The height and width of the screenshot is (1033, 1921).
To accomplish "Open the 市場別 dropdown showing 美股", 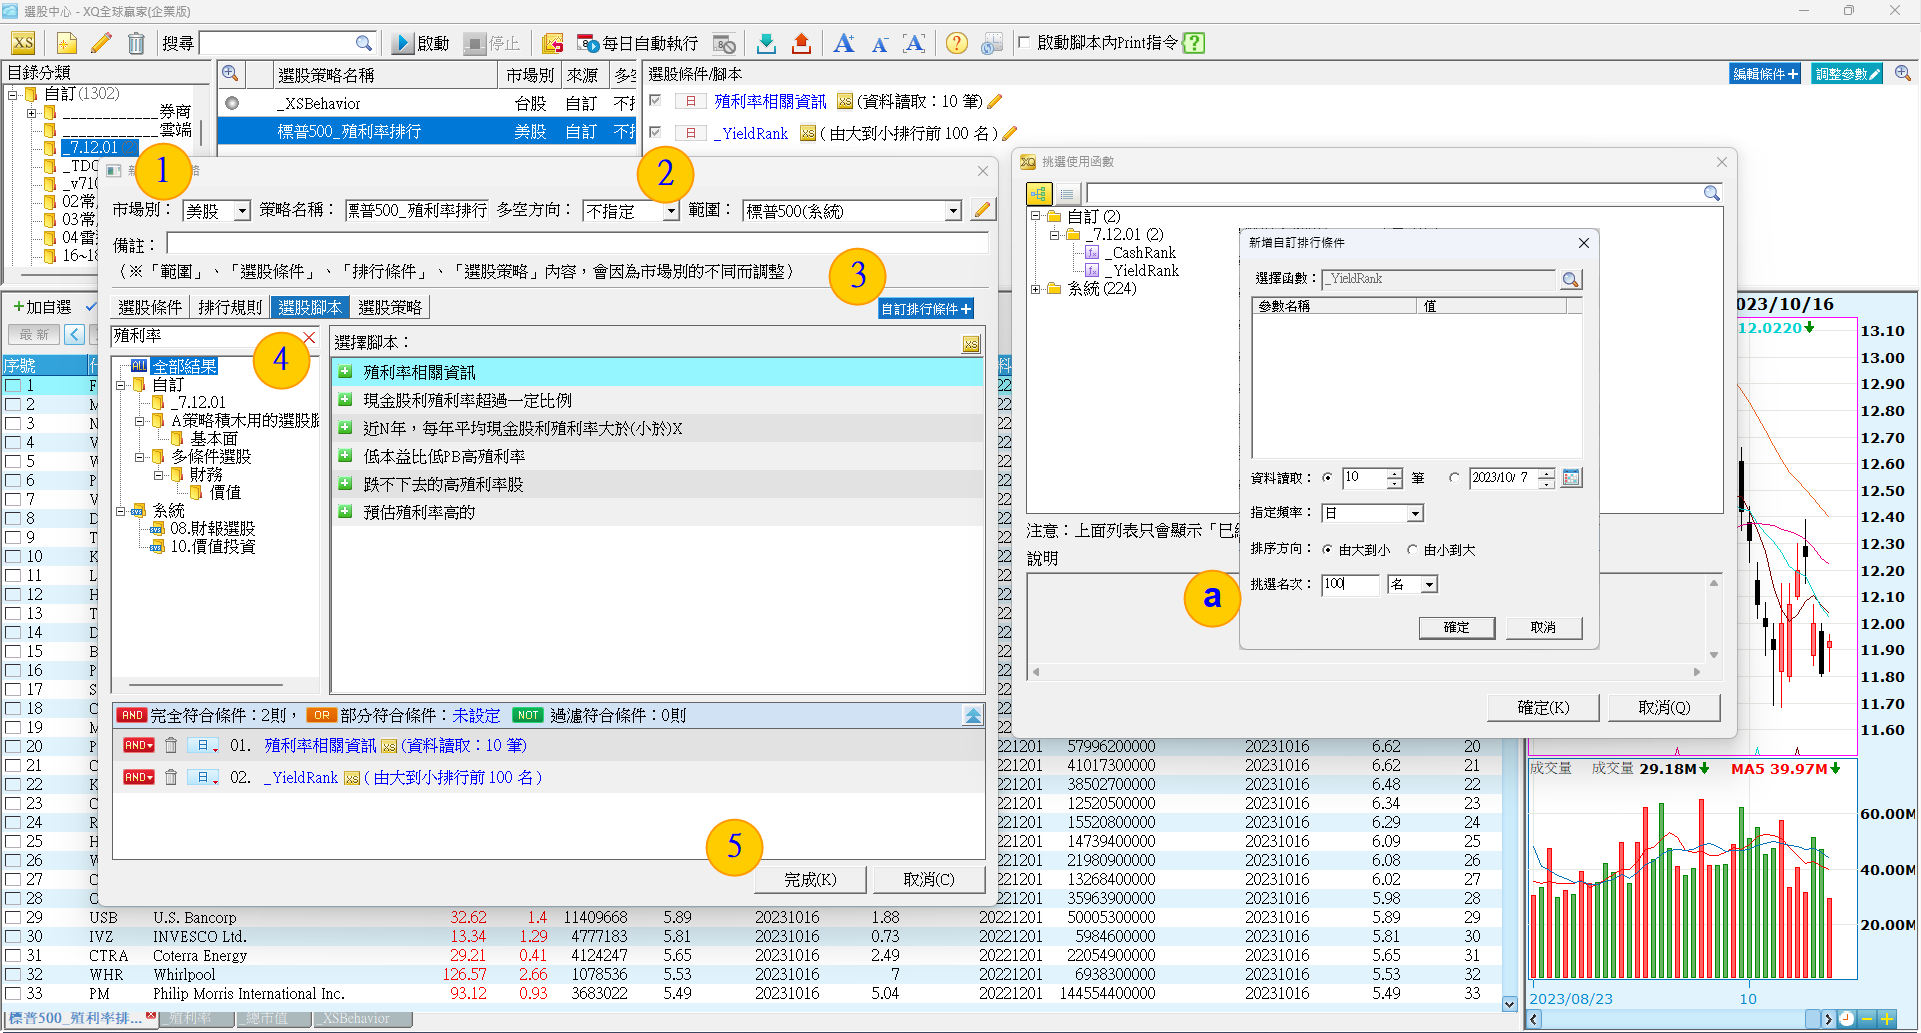I will pos(242,211).
